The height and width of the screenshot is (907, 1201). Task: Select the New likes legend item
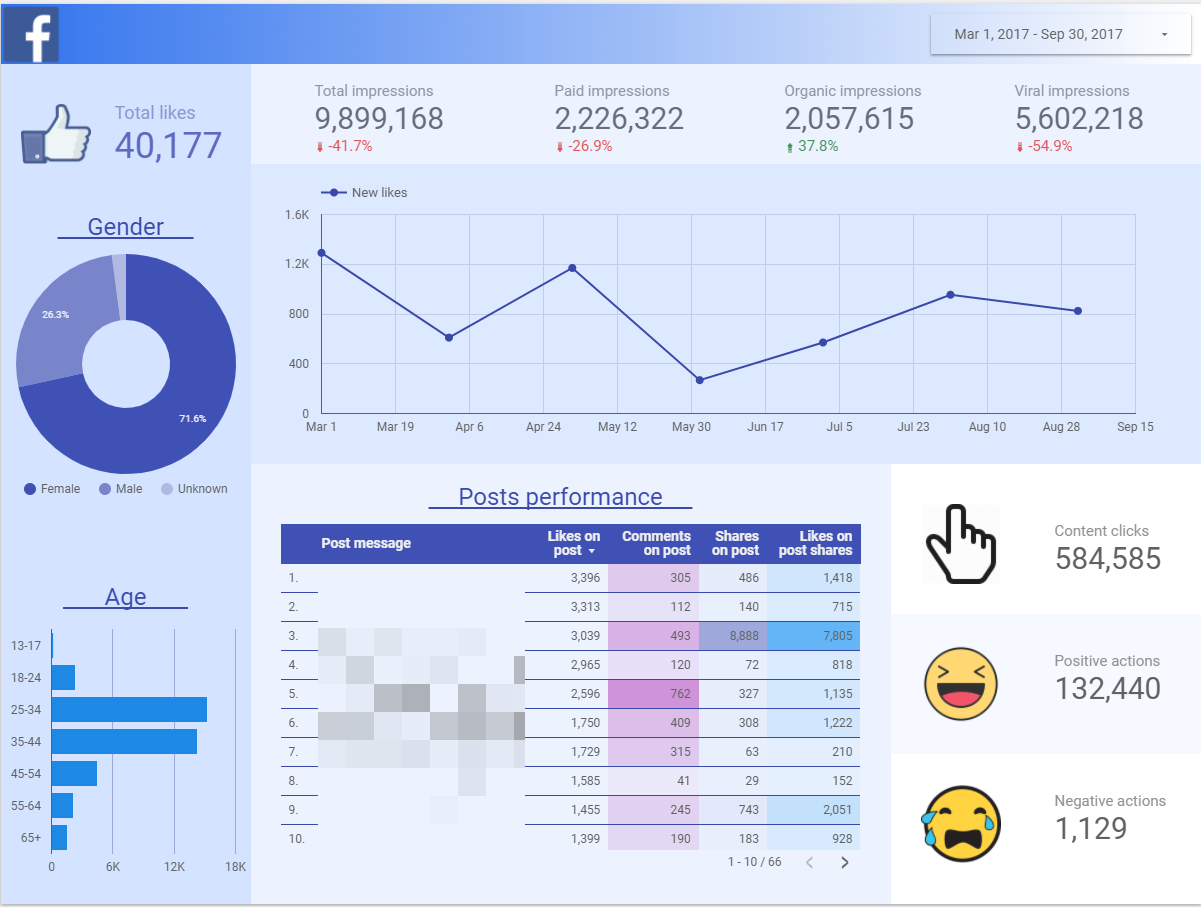[365, 192]
